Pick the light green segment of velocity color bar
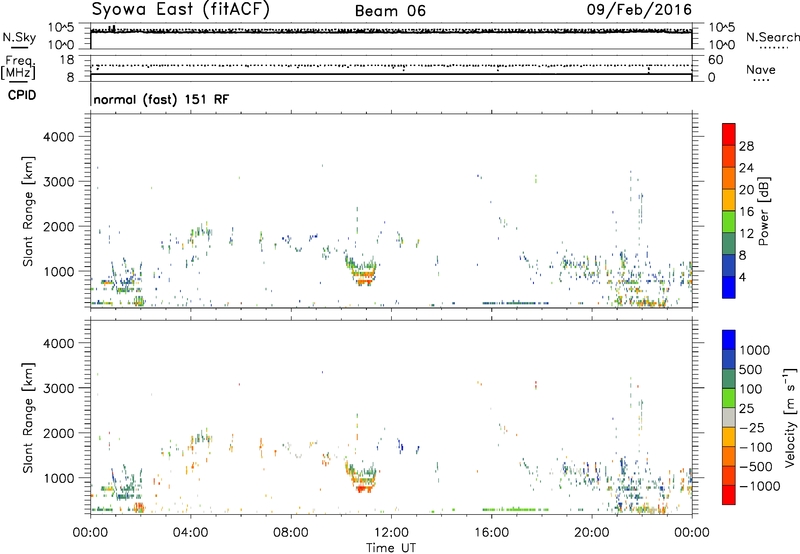Screen dimensions: 800x554 [x=729, y=398]
